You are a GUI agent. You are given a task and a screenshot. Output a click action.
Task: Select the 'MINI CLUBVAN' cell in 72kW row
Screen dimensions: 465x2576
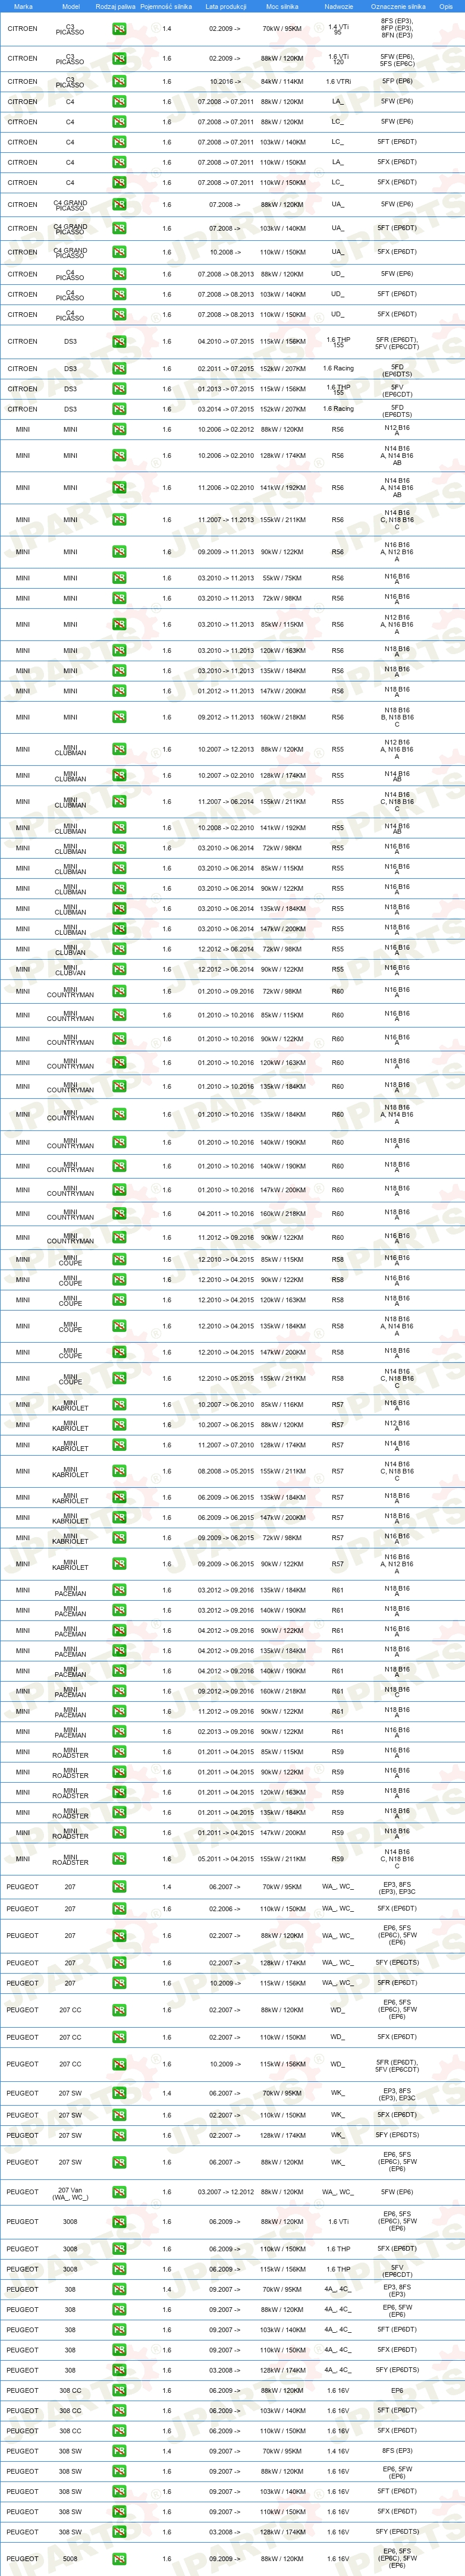(x=71, y=950)
